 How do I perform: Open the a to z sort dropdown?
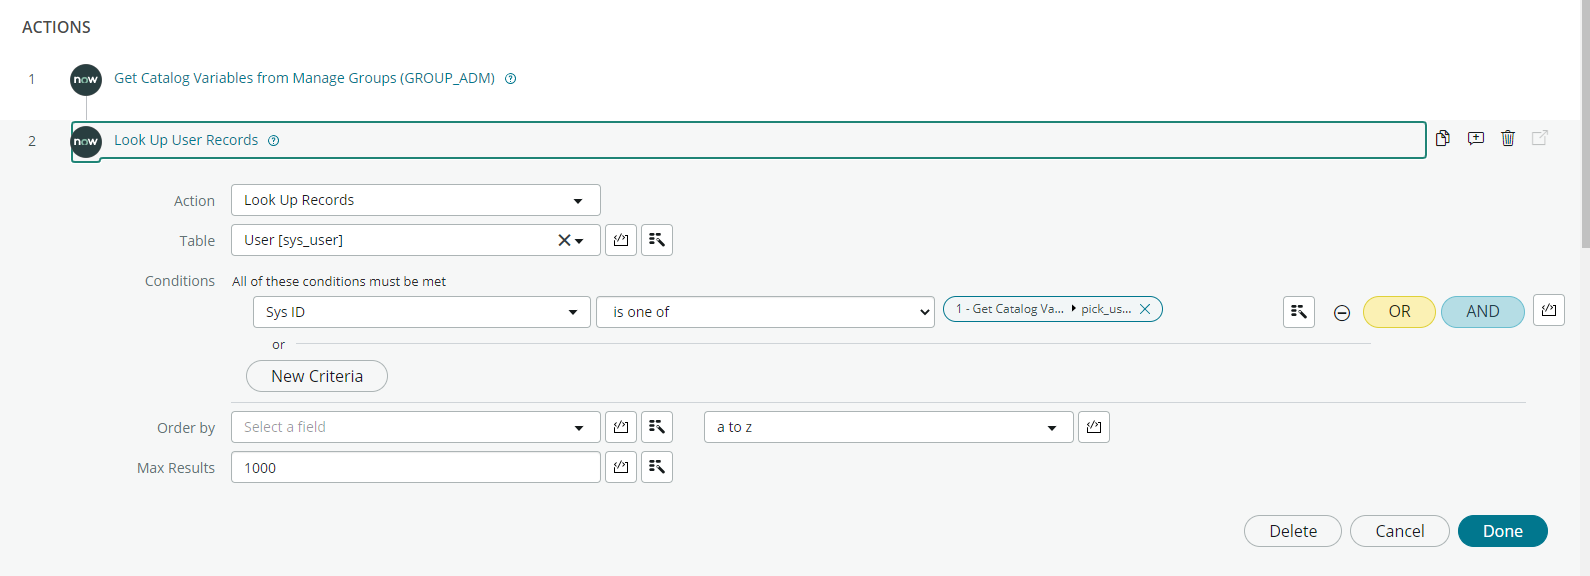tap(889, 427)
